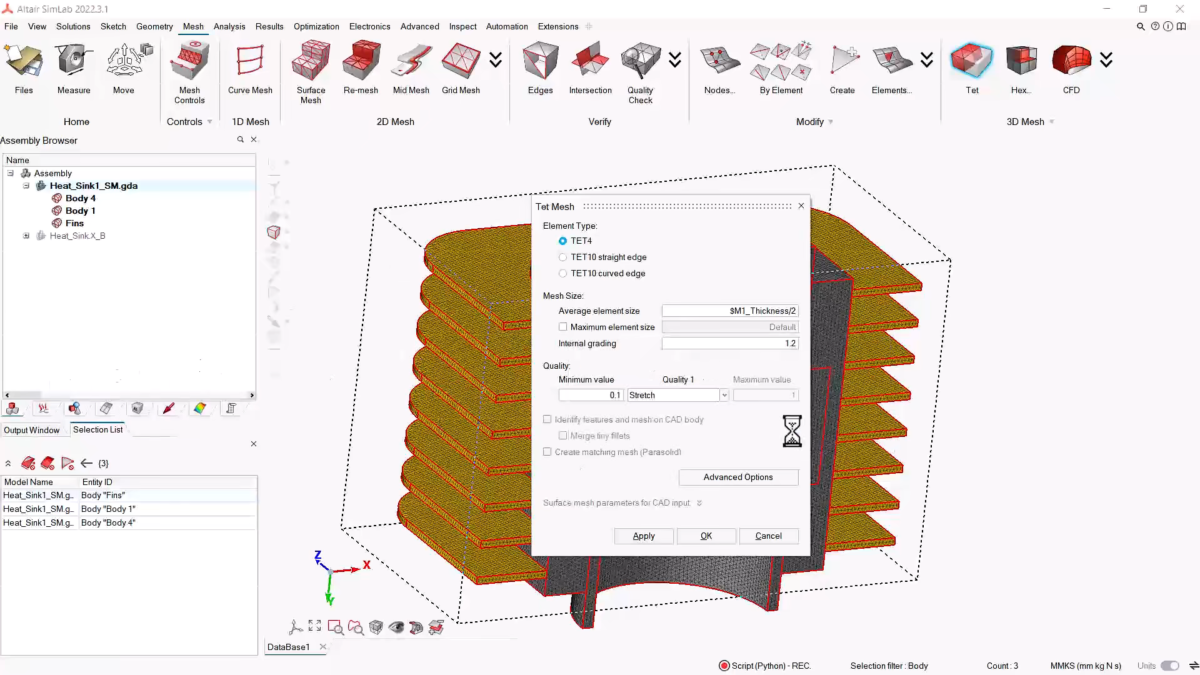Viewport: 1200px width, 675px height.
Task: Click the Apply button
Action: [x=644, y=536]
